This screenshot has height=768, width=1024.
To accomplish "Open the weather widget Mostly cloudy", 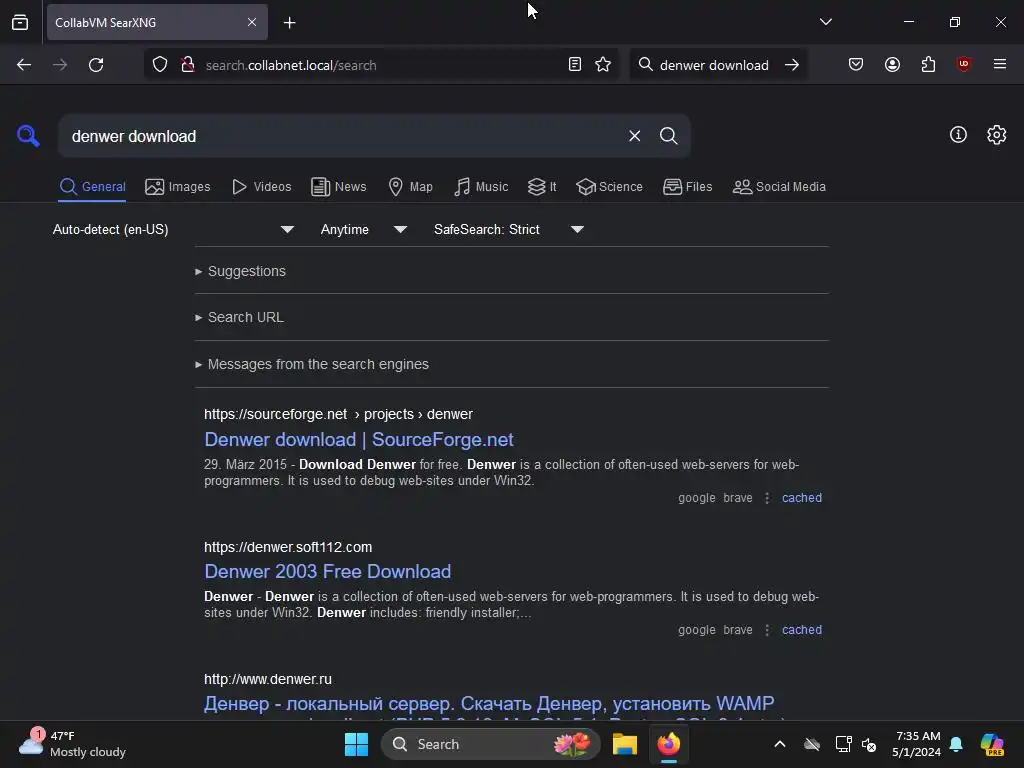I will point(72,744).
